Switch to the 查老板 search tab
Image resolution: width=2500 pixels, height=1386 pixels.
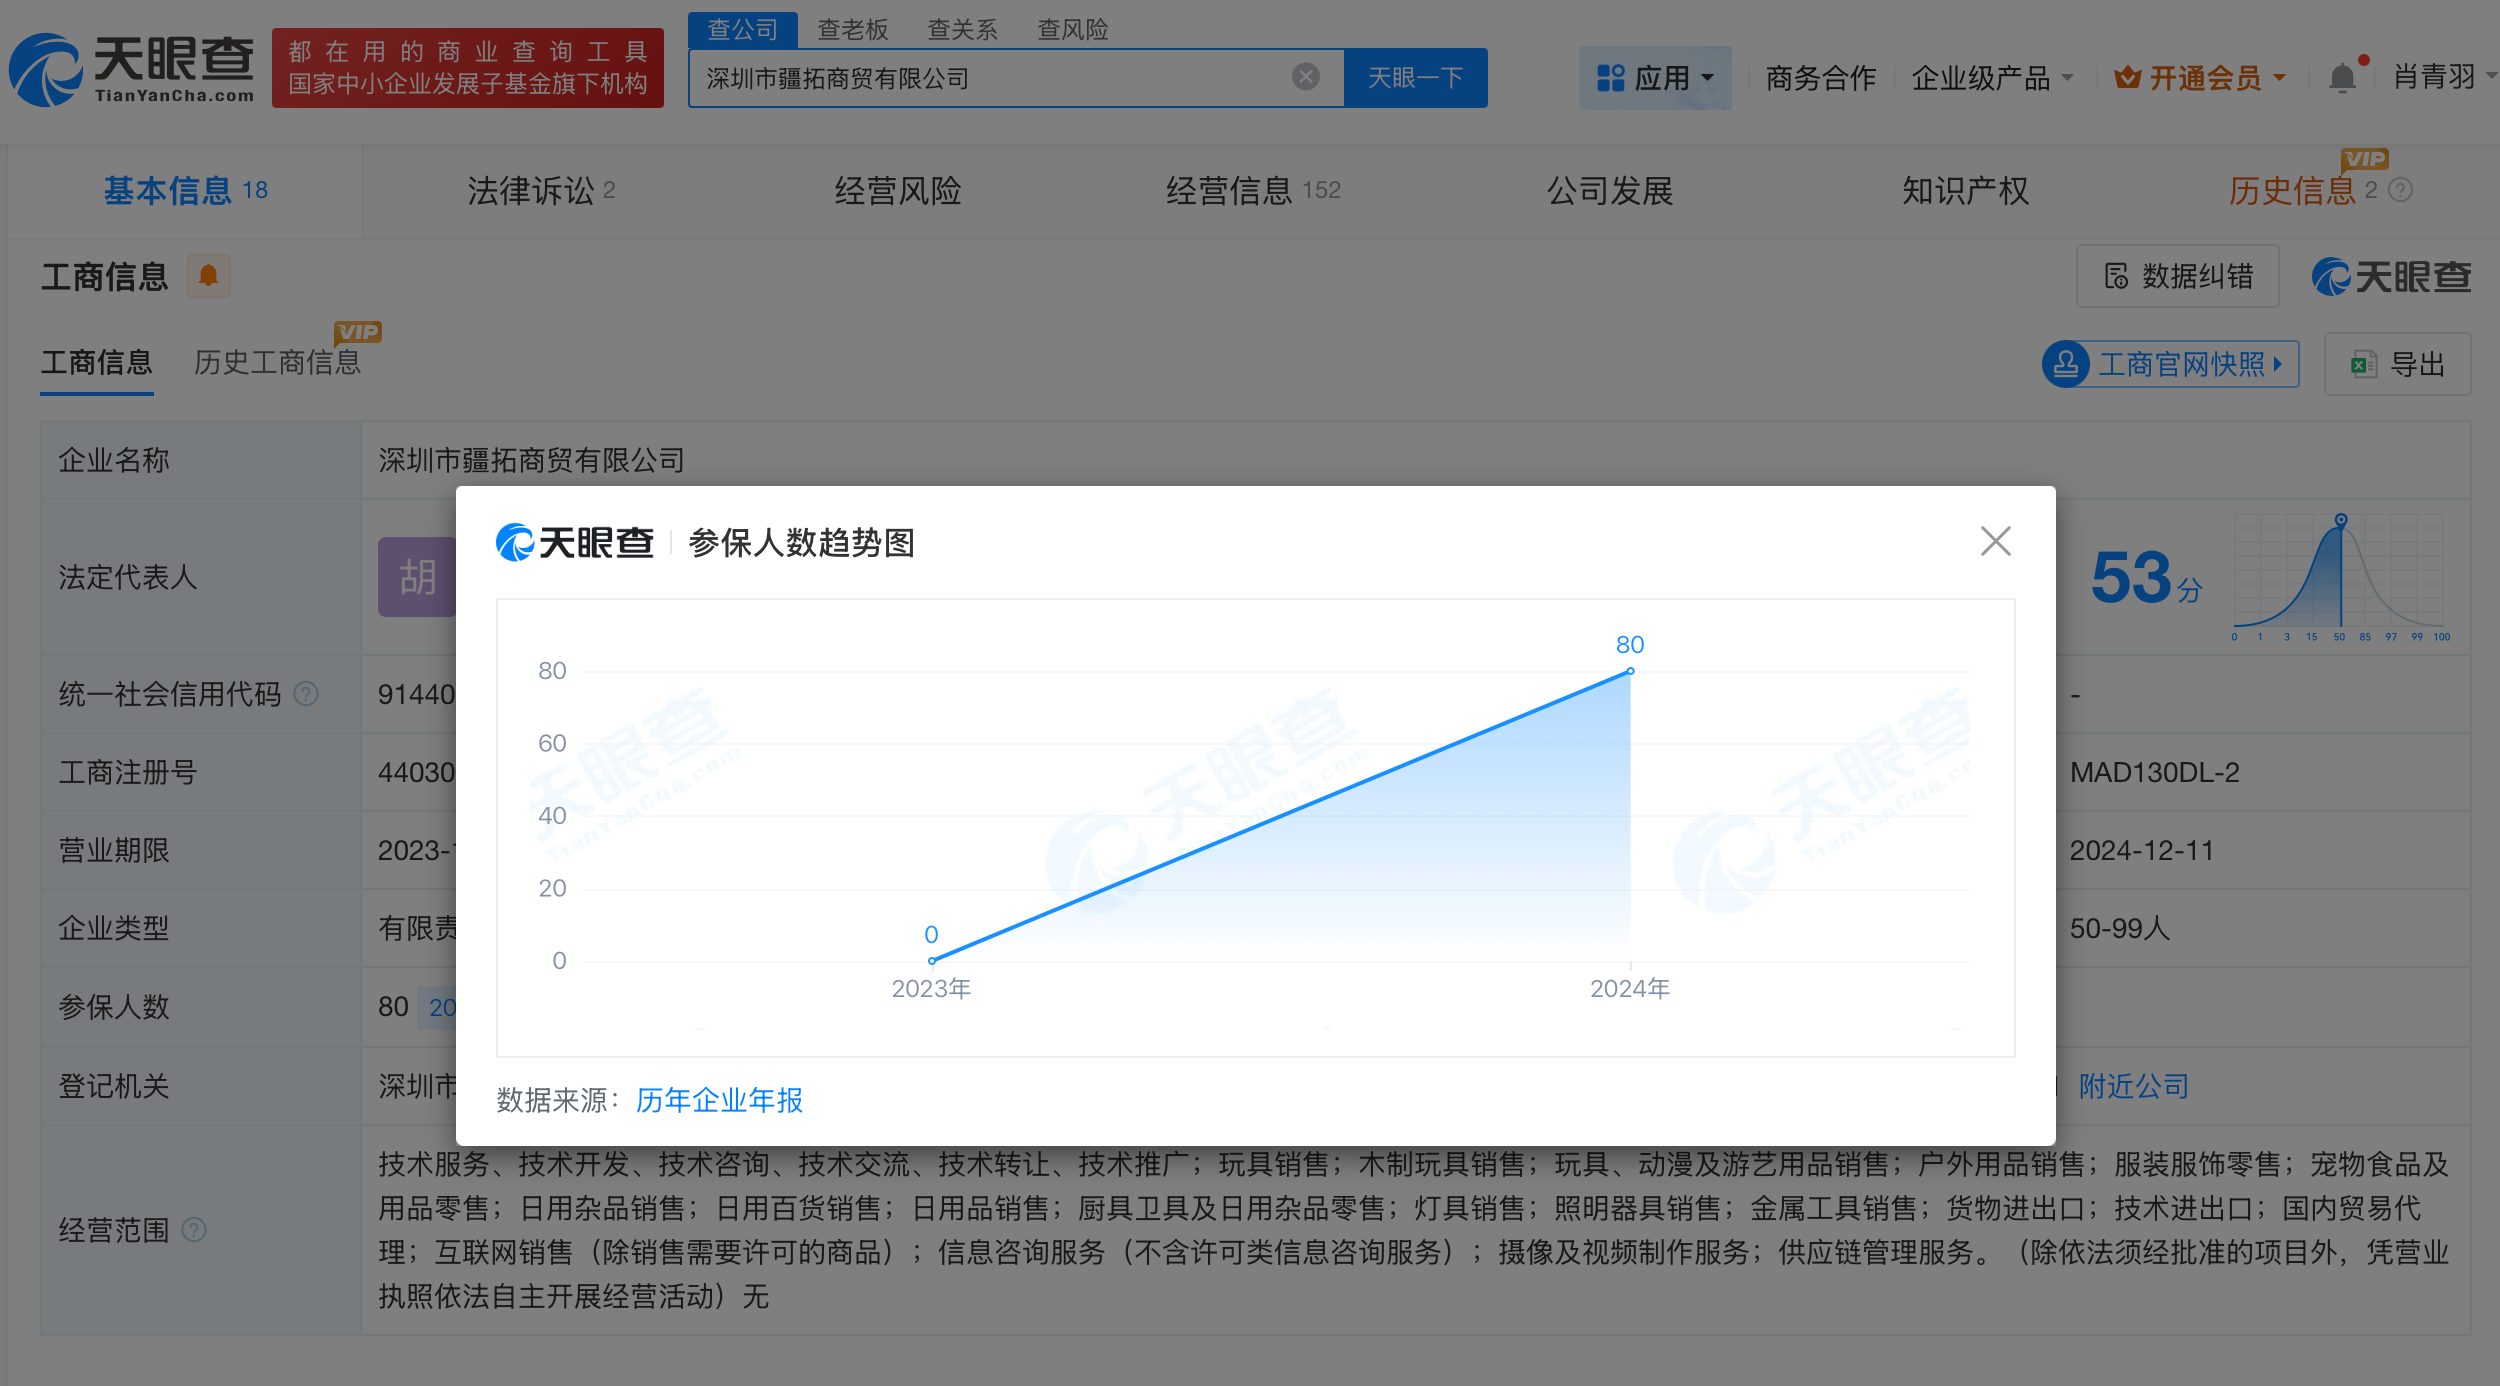tap(851, 30)
